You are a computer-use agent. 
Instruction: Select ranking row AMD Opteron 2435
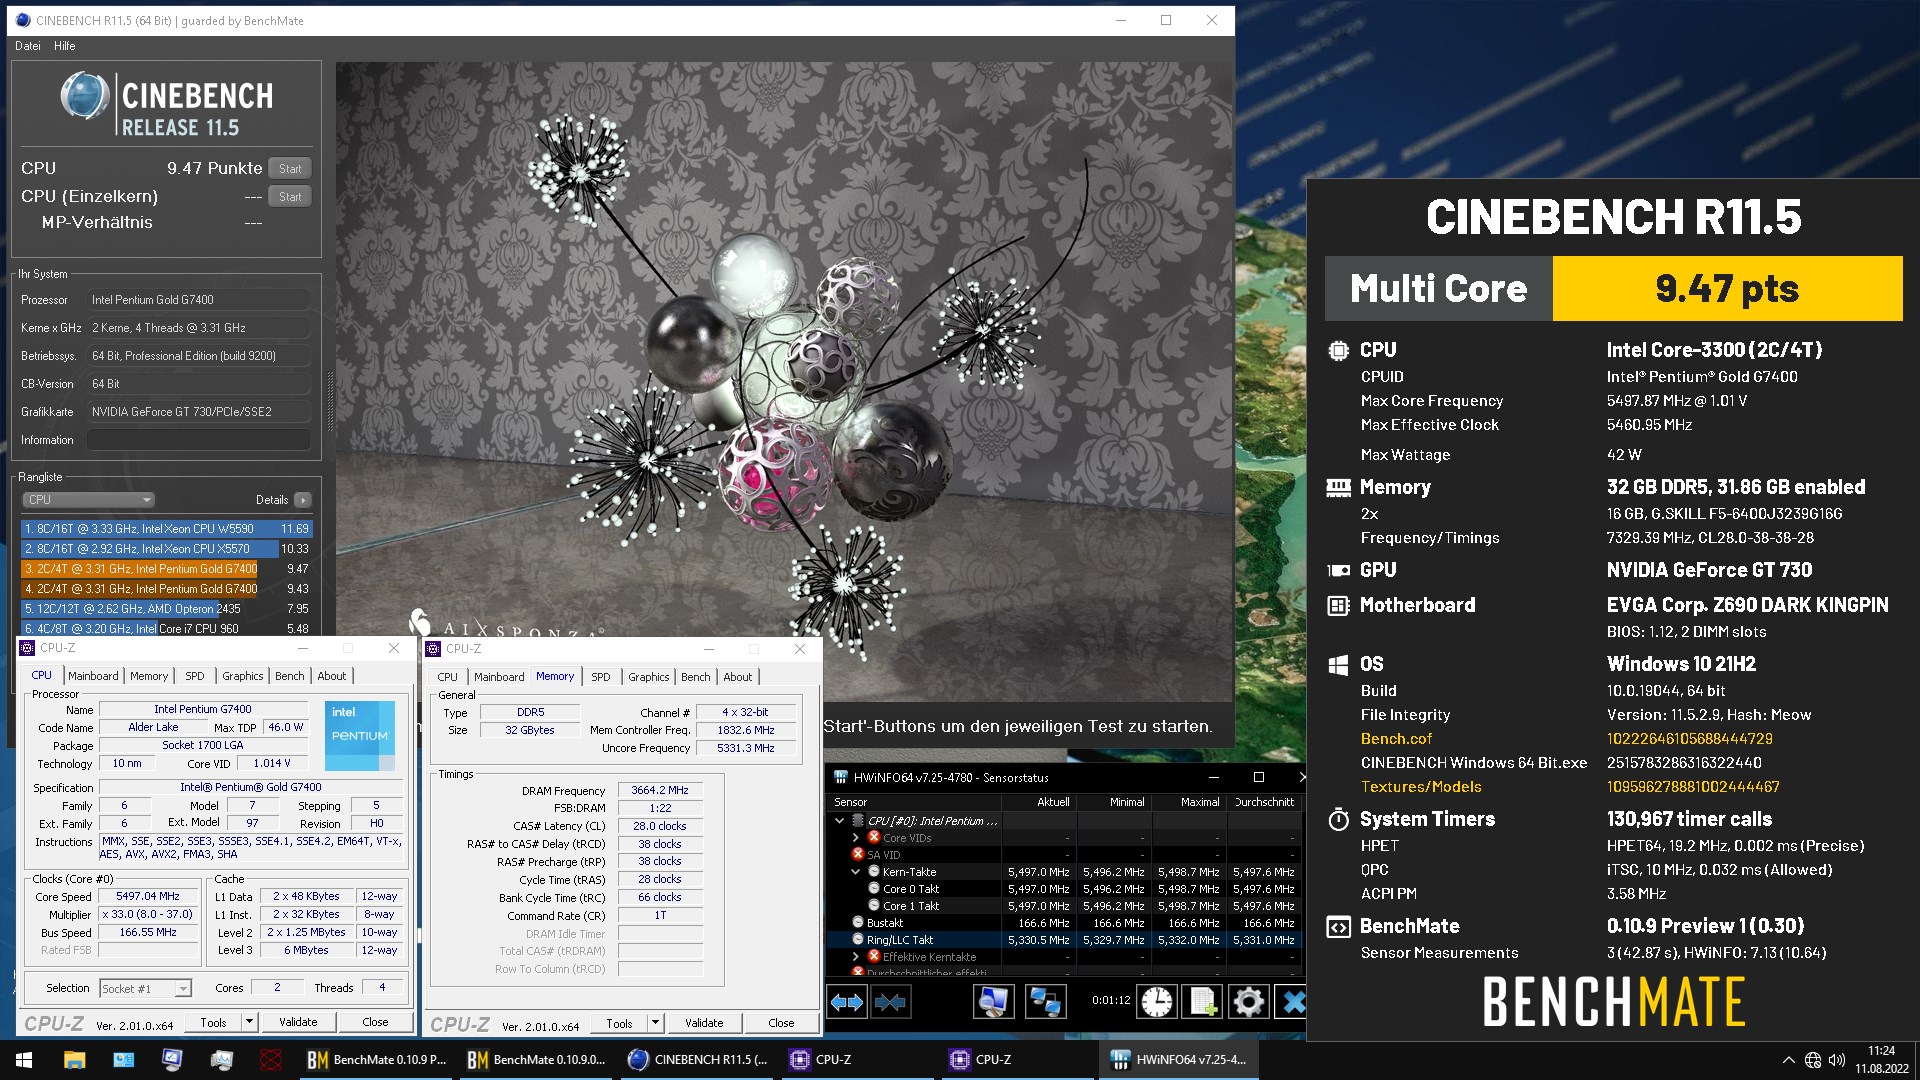(x=167, y=609)
